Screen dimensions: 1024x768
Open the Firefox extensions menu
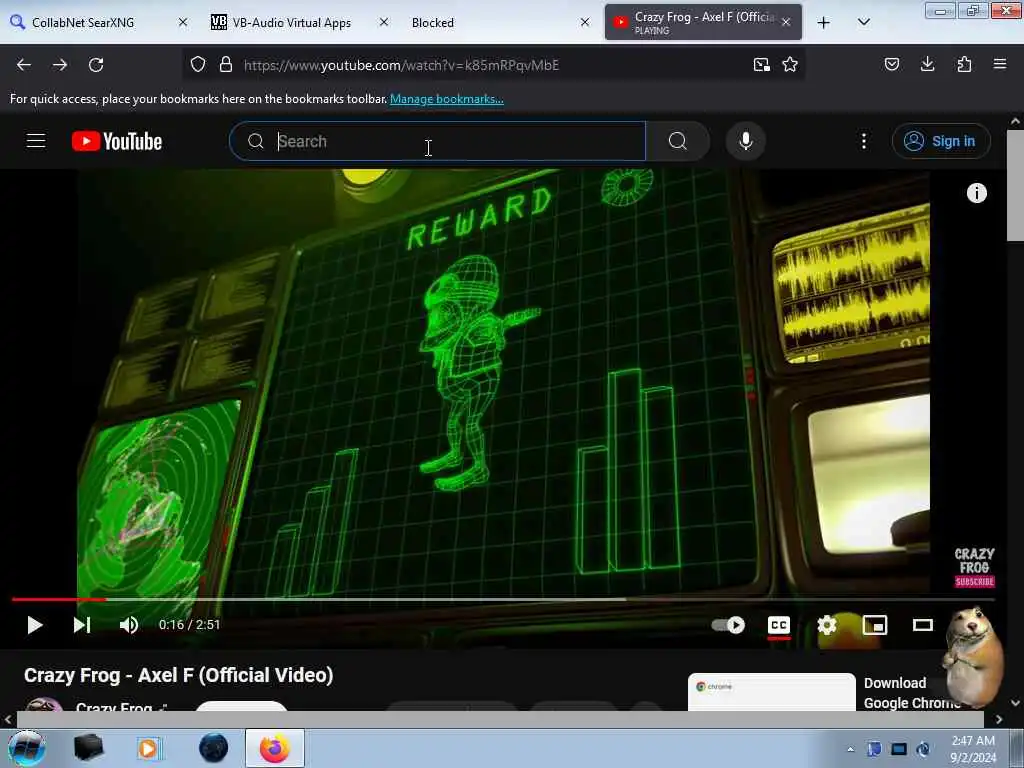[964, 64]
